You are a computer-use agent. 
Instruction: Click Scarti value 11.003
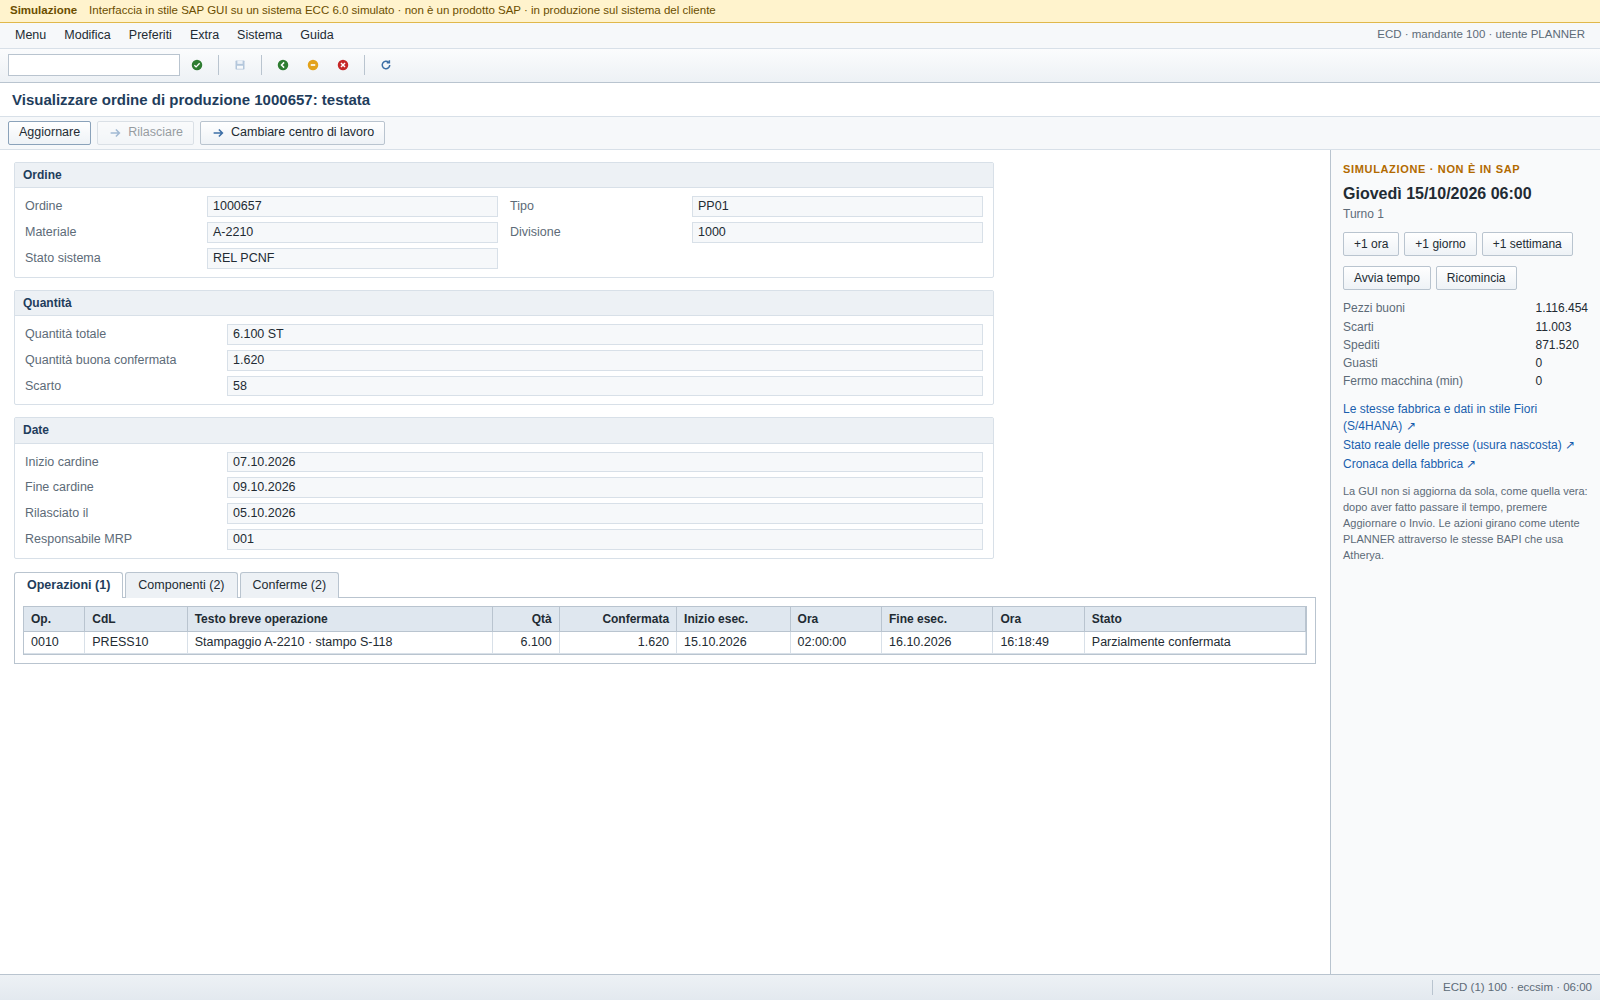(1553, 327)
